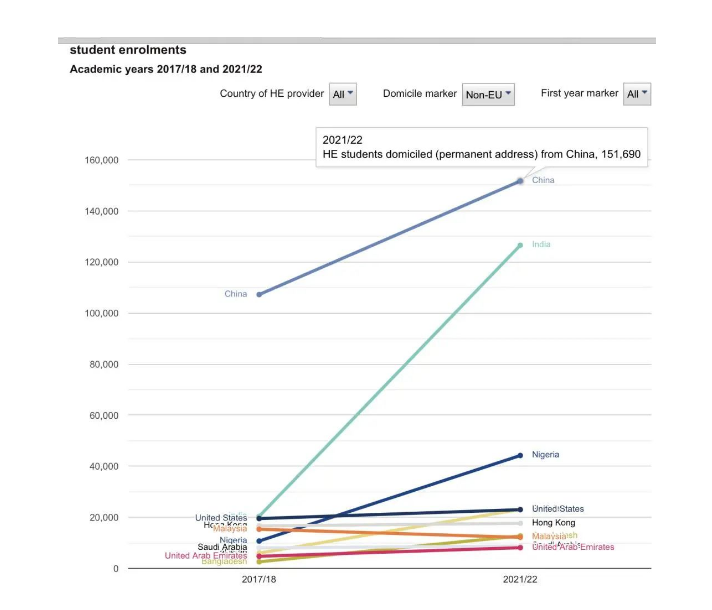Click the 2021/22 axis label
Image resolution: width=712 pixels, height=610 pixels.
click(x=520, y=579)
